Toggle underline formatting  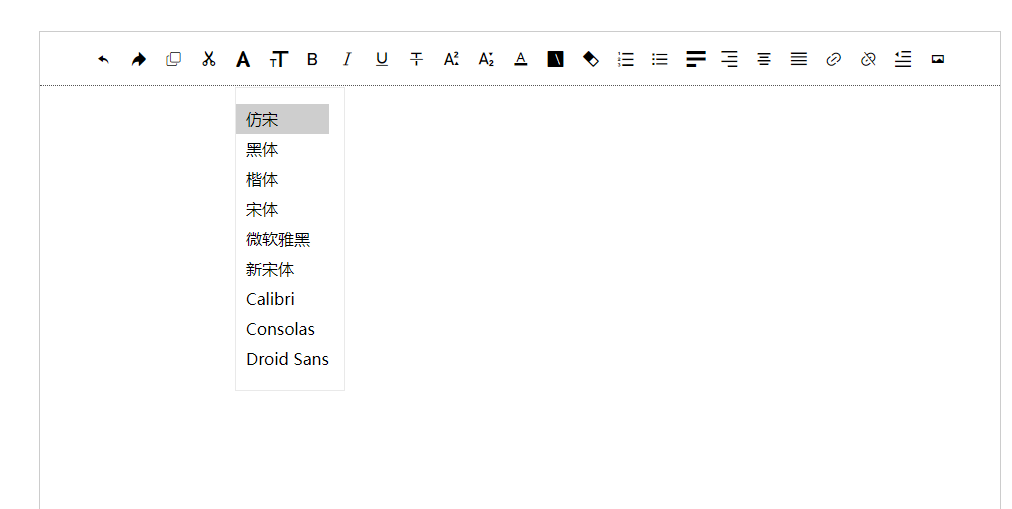coord(382,59)
